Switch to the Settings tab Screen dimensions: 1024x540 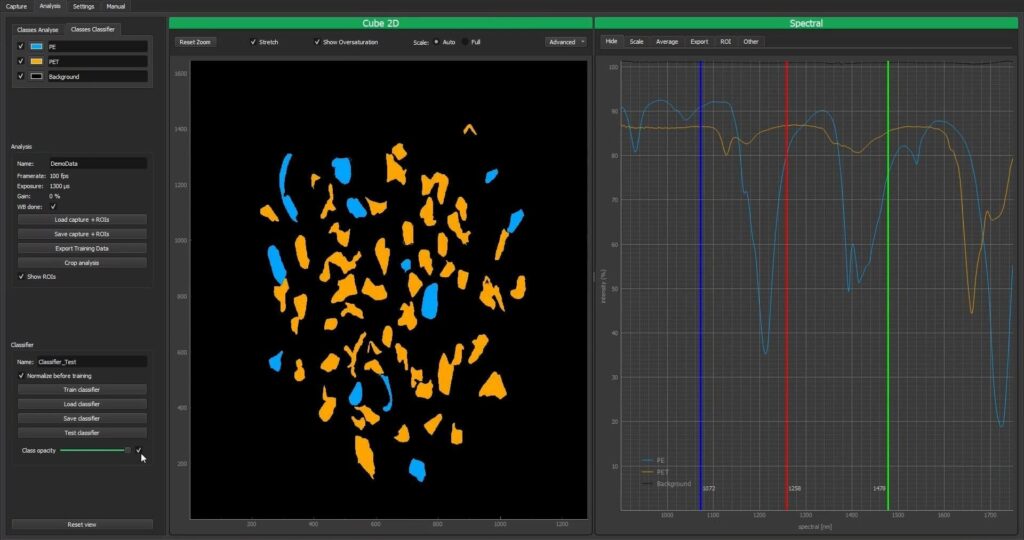pyautogui.click(x=84, y=6)
